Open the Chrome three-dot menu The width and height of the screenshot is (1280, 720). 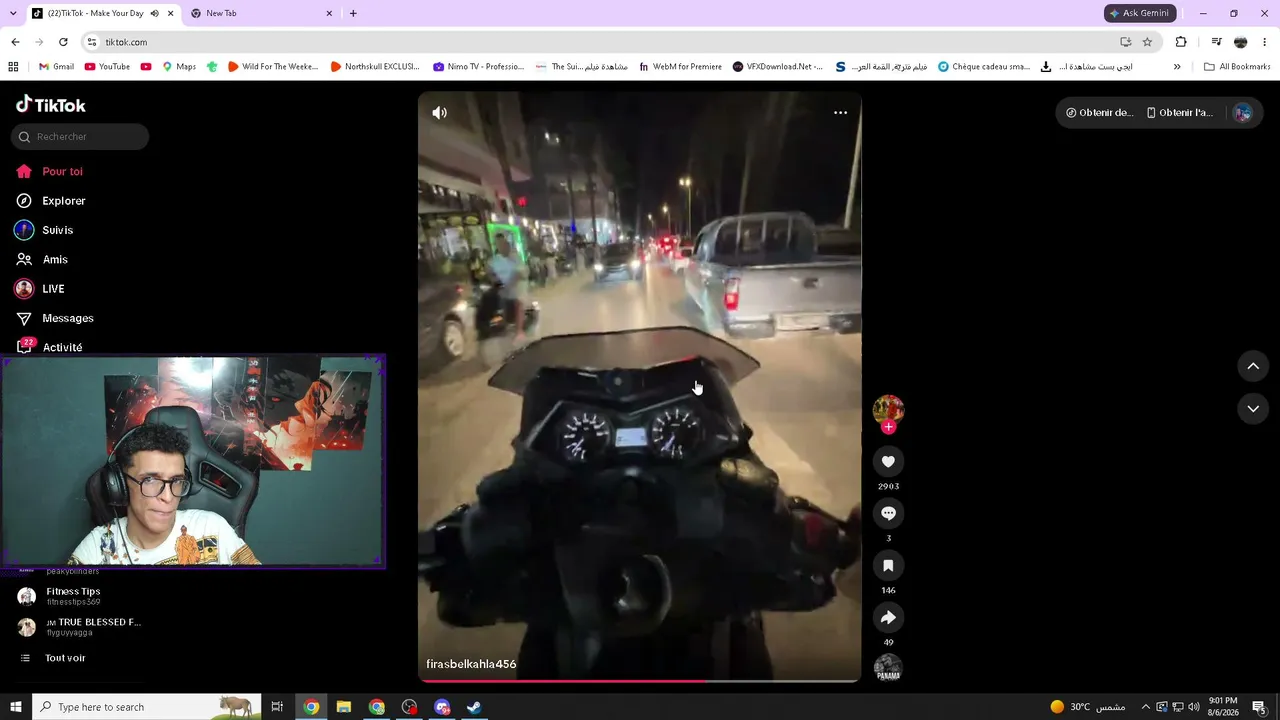click(x=1265, y=42)
